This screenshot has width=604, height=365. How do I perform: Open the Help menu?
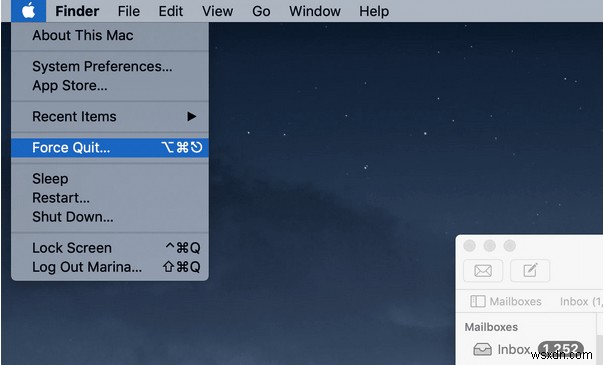point(374,11)
